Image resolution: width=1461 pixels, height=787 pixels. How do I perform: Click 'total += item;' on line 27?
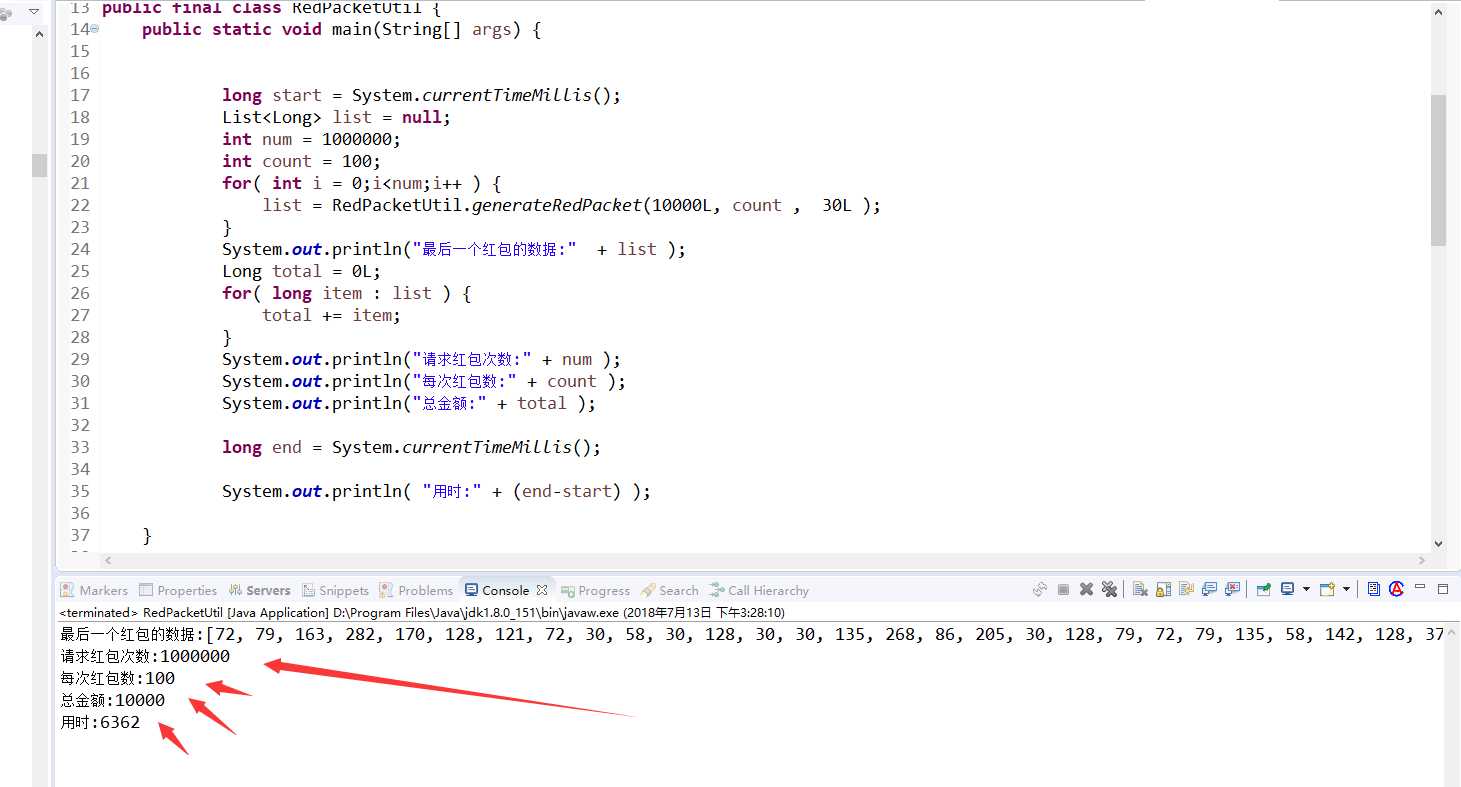[331, 315]
